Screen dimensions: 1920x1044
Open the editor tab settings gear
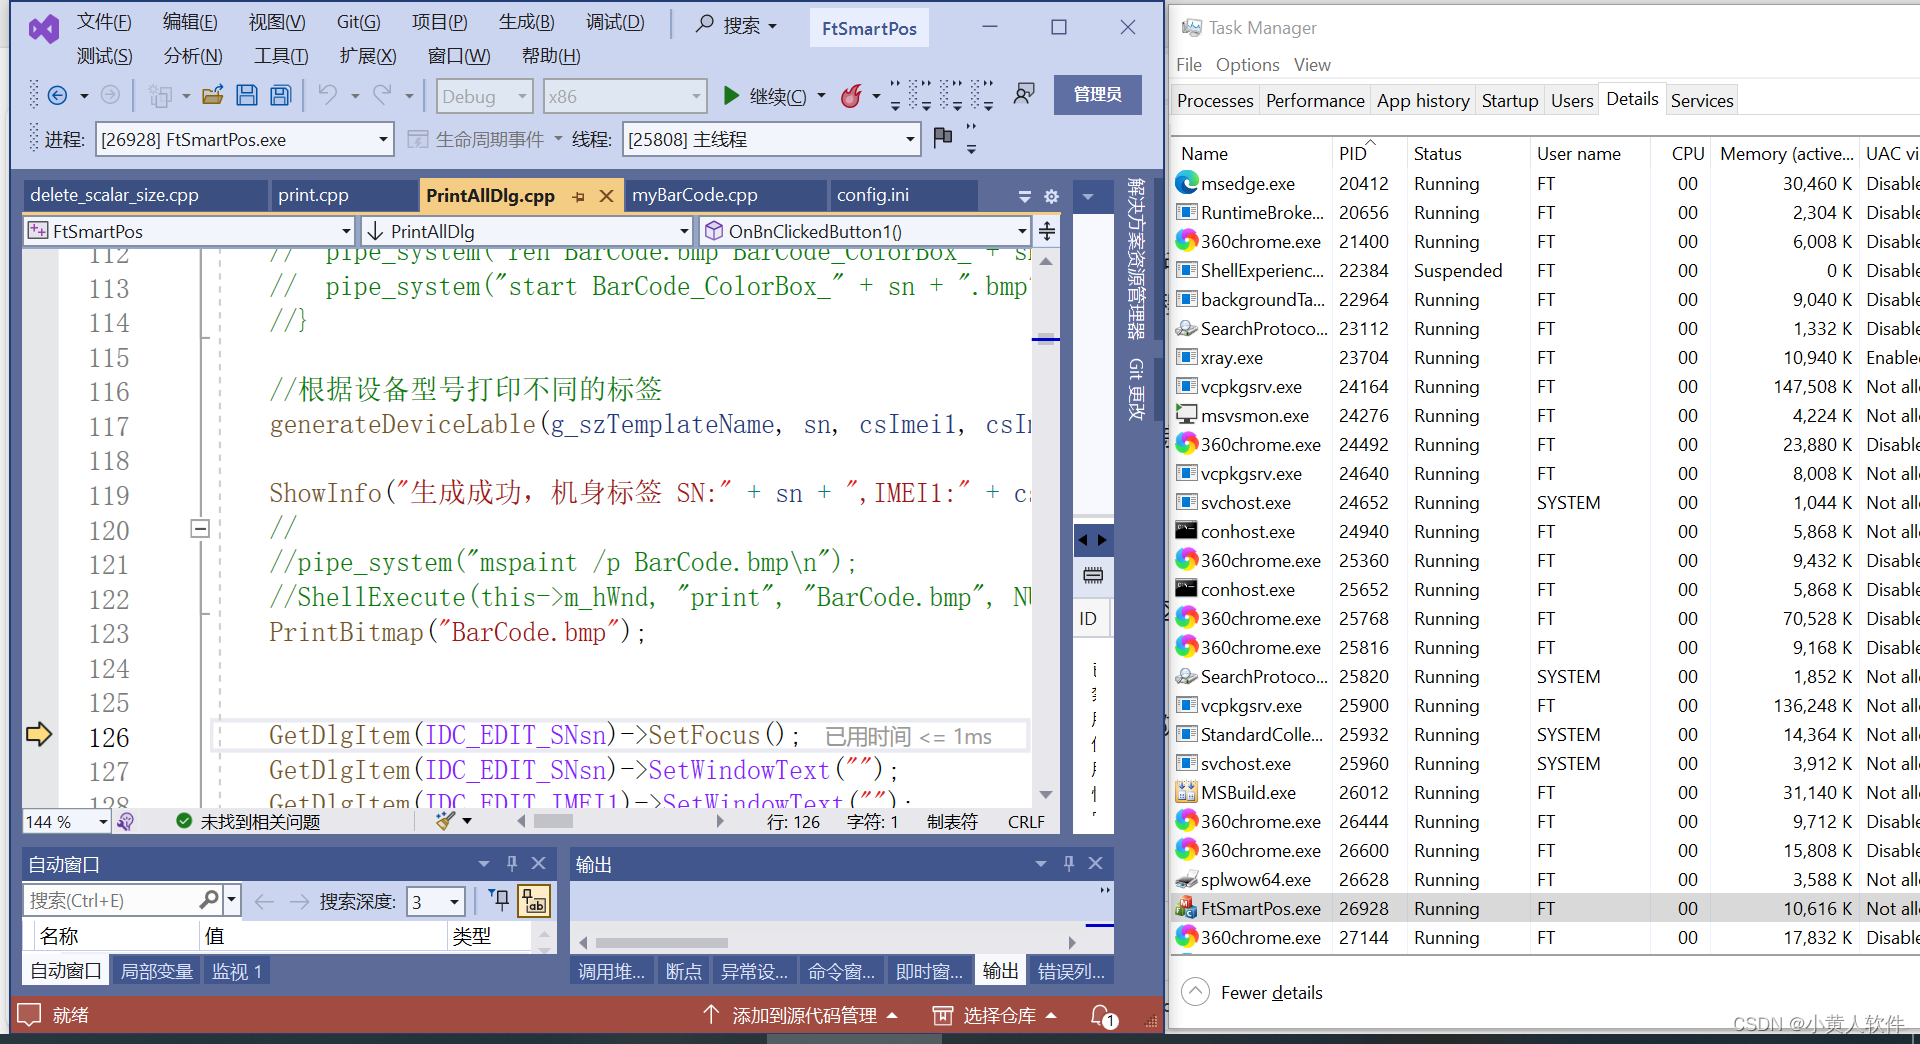[1051, 196]
